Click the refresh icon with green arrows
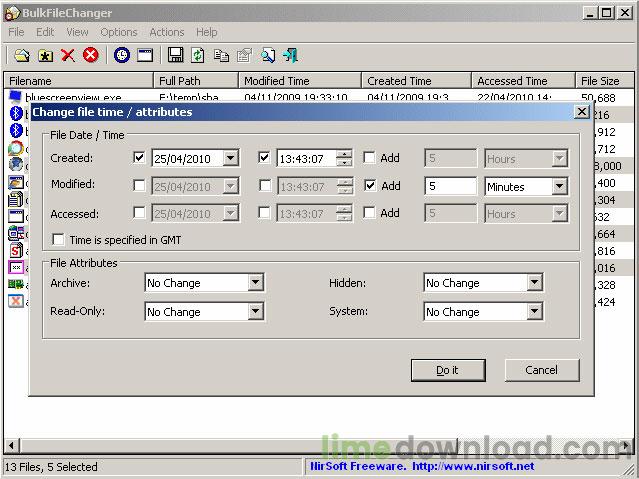 click(x=198, y=55)
